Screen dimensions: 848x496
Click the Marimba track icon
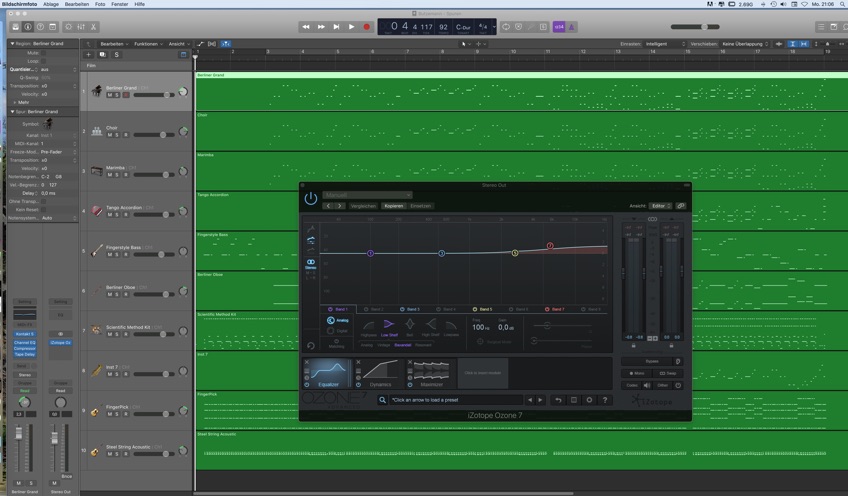[x=97, y=171]
